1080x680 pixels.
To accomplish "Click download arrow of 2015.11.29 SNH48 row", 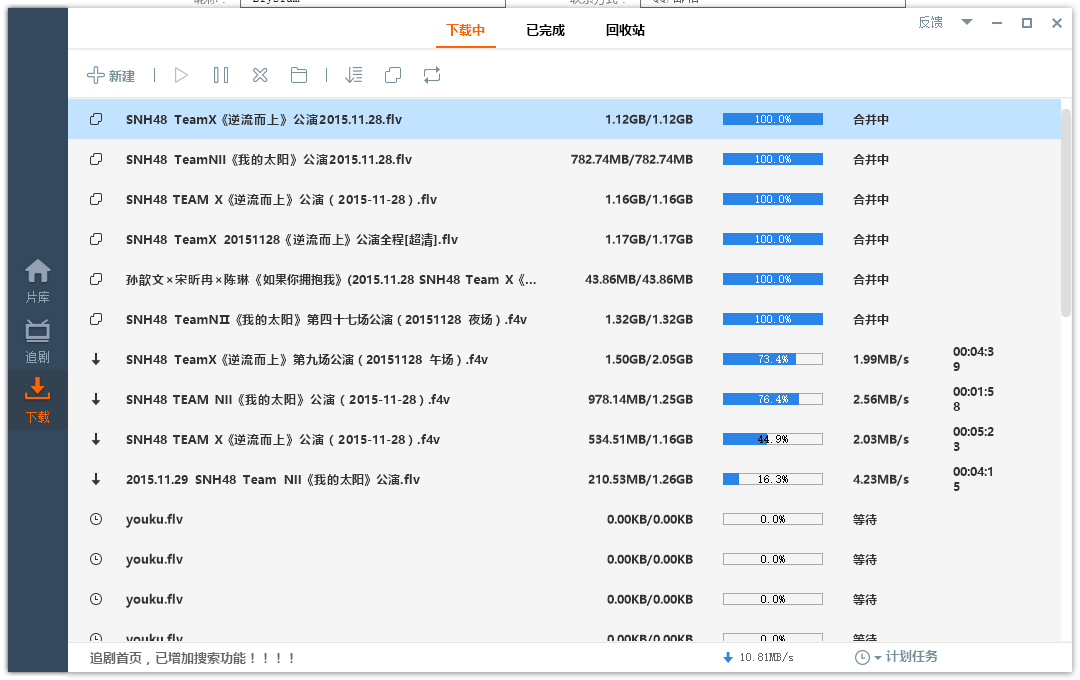I will click(x=96, y=479).
